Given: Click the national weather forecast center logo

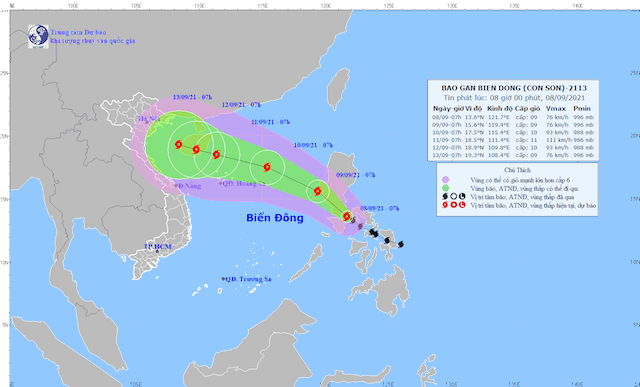Looking at the screenshot, I should tap(38, 36).
